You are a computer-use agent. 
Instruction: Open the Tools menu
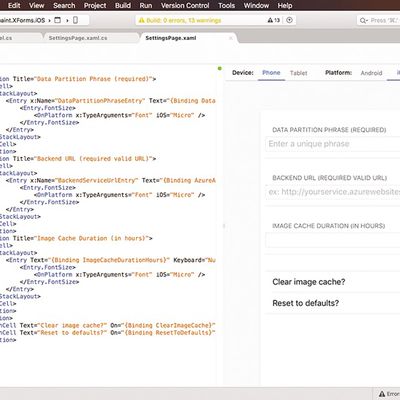coord(226,5)
